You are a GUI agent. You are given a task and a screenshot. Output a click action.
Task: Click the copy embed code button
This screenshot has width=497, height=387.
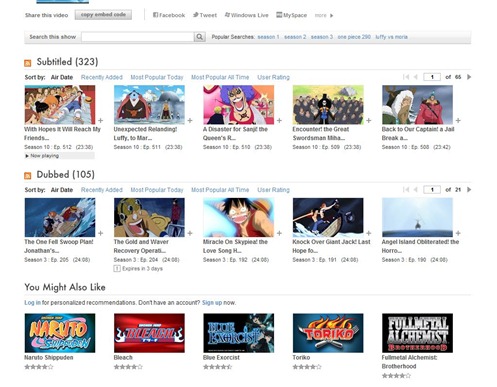(103, 15)
